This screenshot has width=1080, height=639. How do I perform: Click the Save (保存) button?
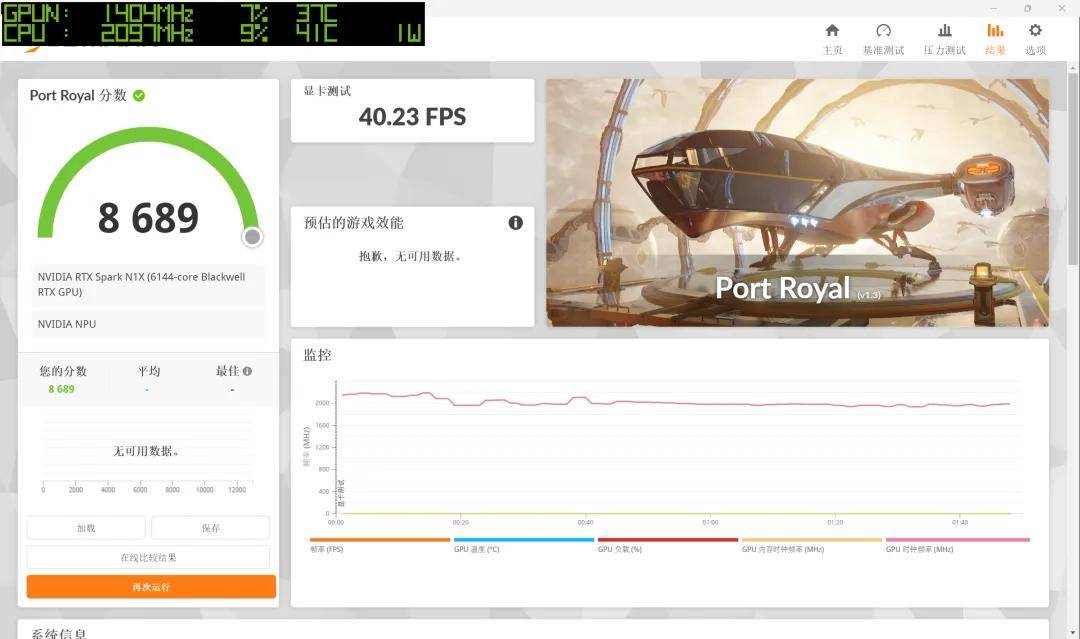[211, 528]
